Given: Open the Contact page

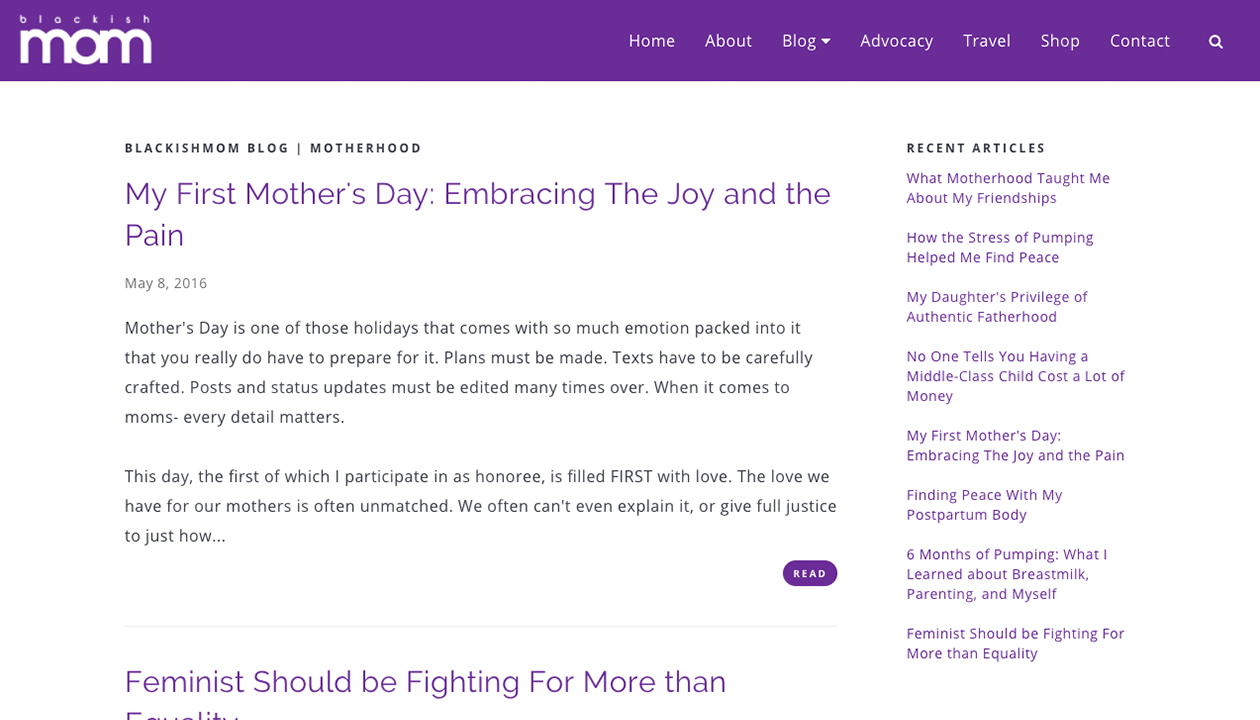Looking at the screenshot, I should pyautogui.click(x=1140, y=41).
